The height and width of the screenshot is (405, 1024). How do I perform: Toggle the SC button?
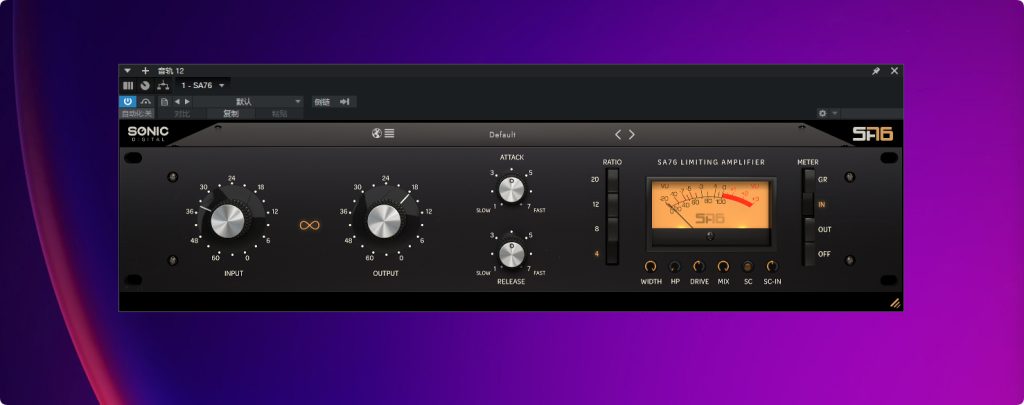pyautogui.click(x=748, y=267)
